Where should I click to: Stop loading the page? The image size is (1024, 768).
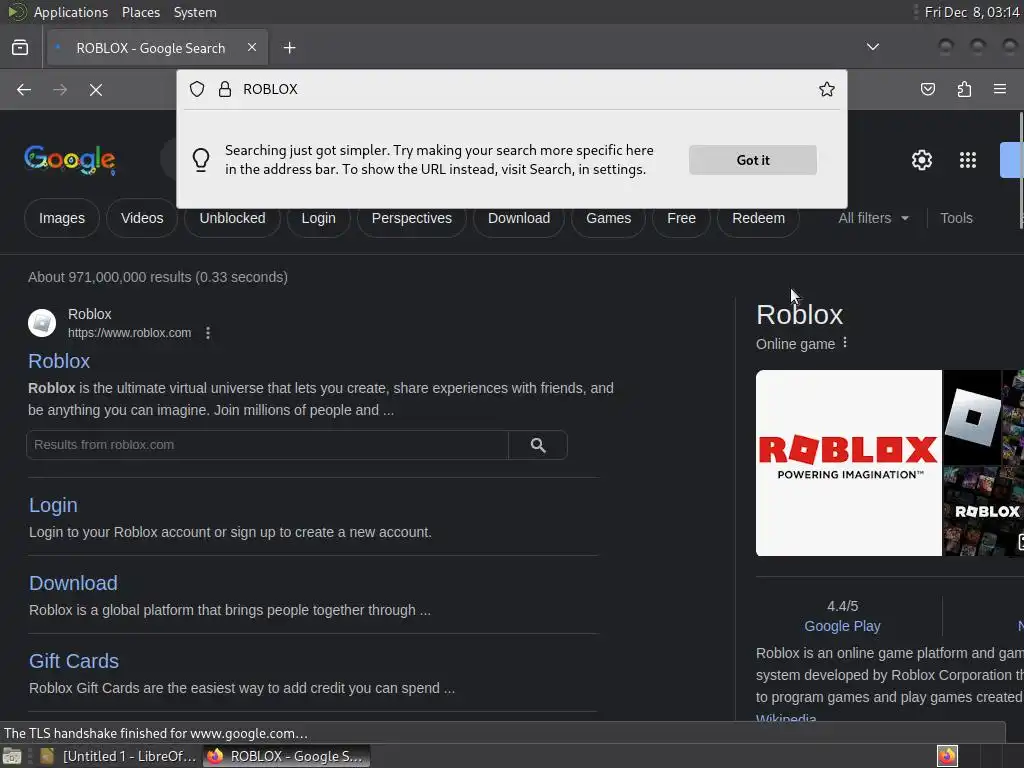[96, 89]
